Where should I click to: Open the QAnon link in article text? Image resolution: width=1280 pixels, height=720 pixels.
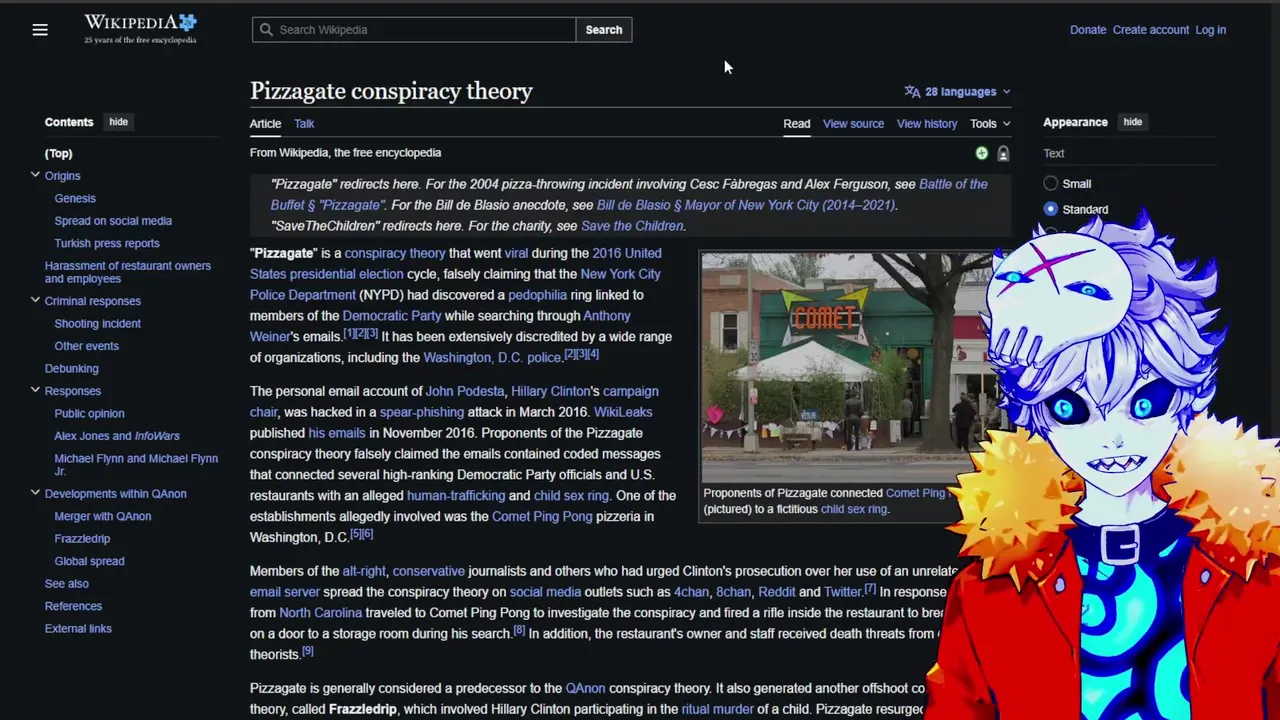585,689
